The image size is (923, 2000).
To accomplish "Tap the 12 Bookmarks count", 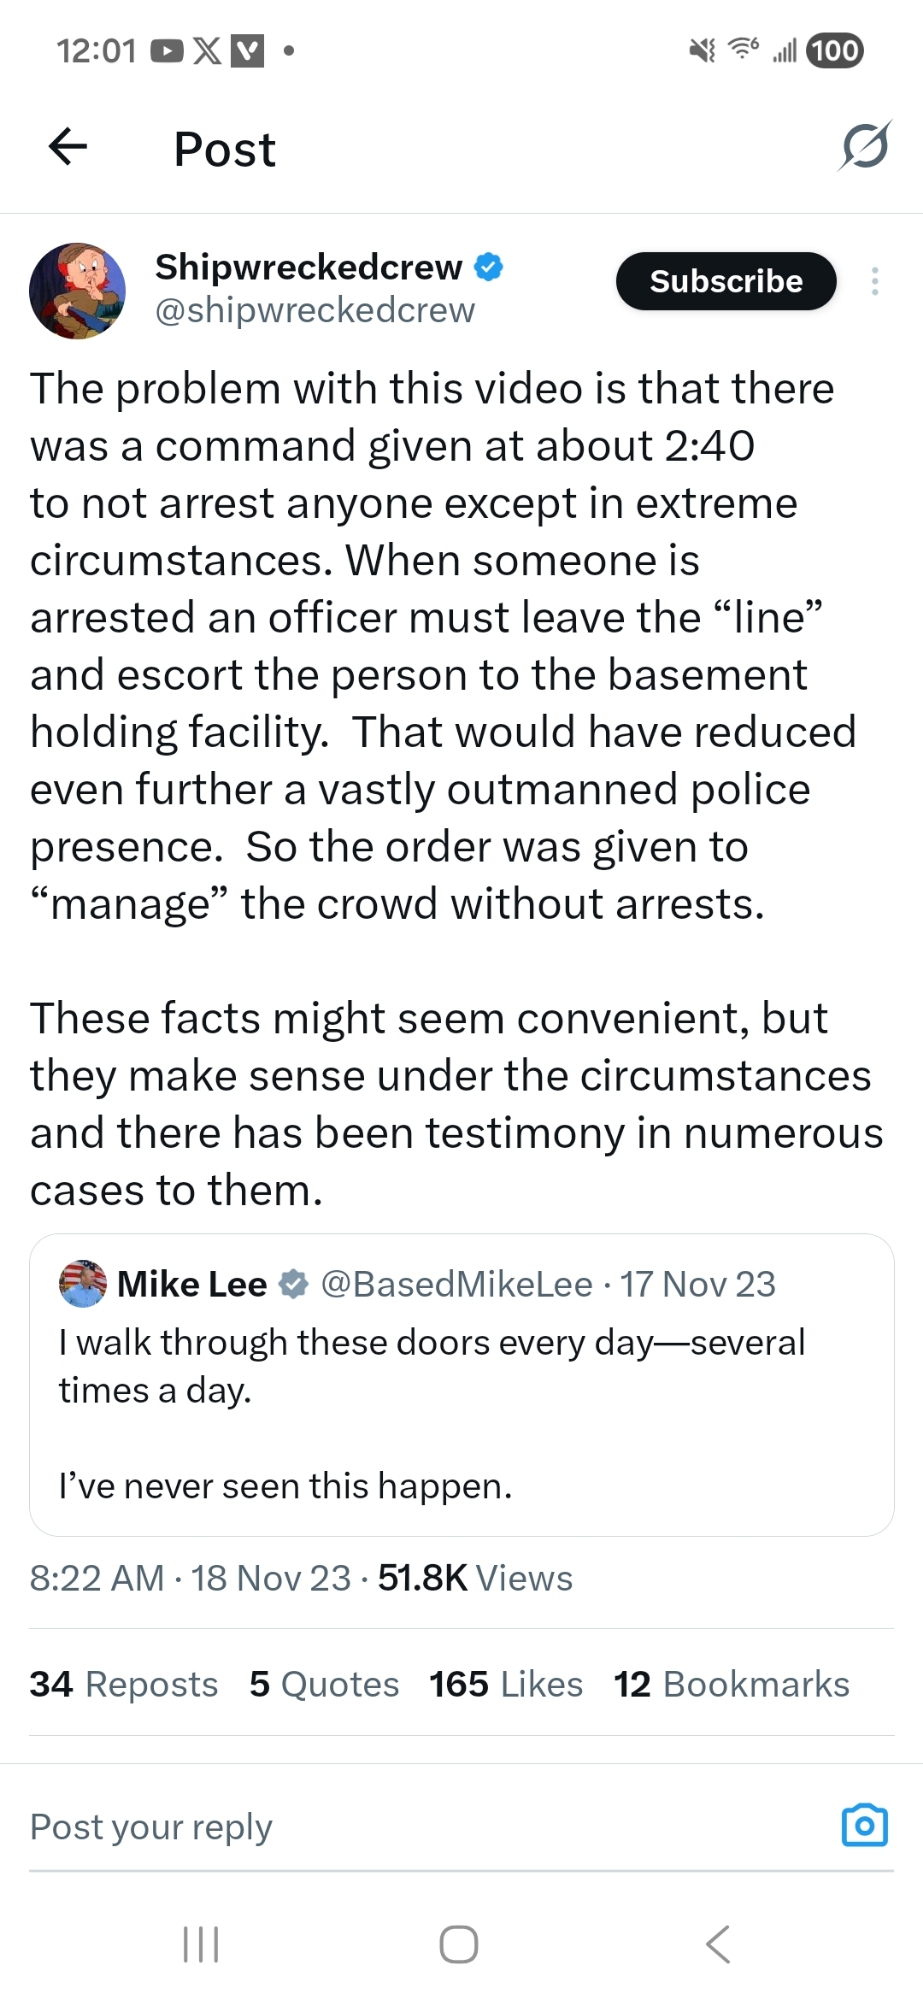I will point(731,1684).
